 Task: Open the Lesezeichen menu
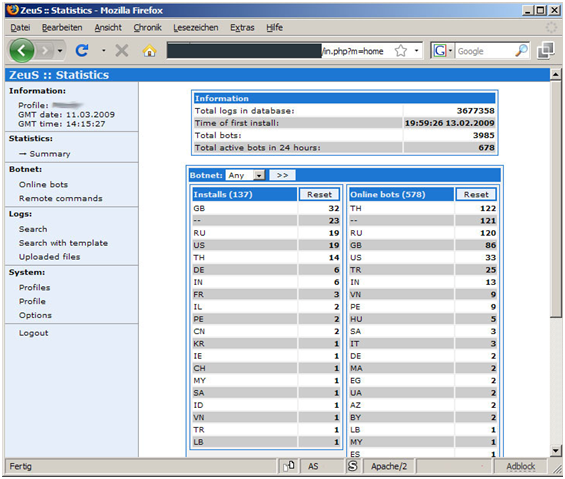point(196,27)
